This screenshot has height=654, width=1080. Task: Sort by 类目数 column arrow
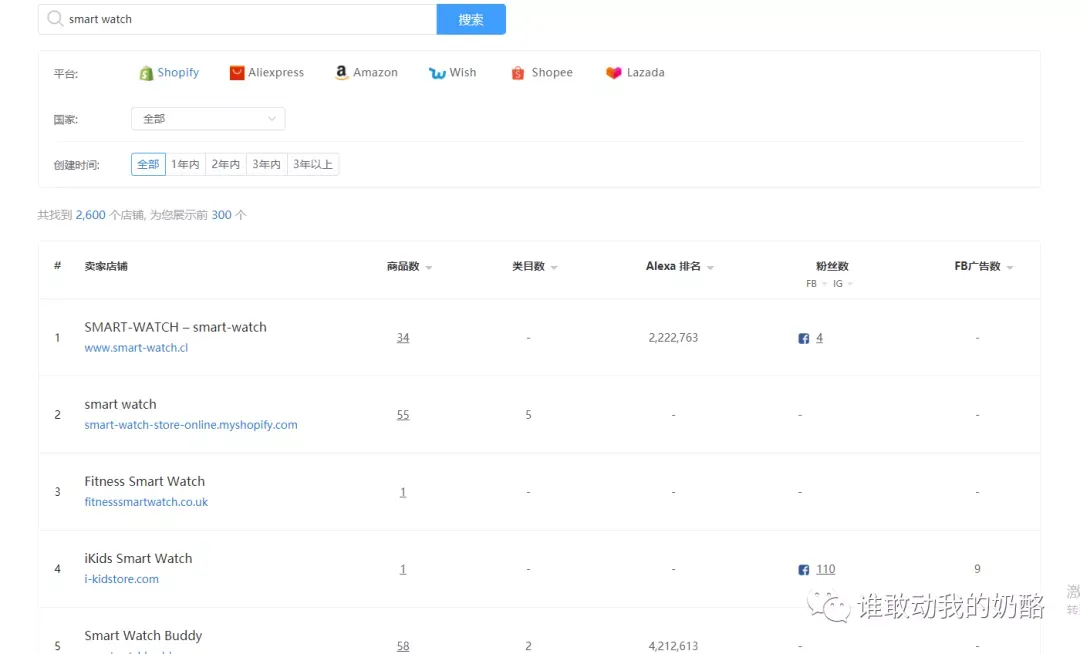(554, 267)
